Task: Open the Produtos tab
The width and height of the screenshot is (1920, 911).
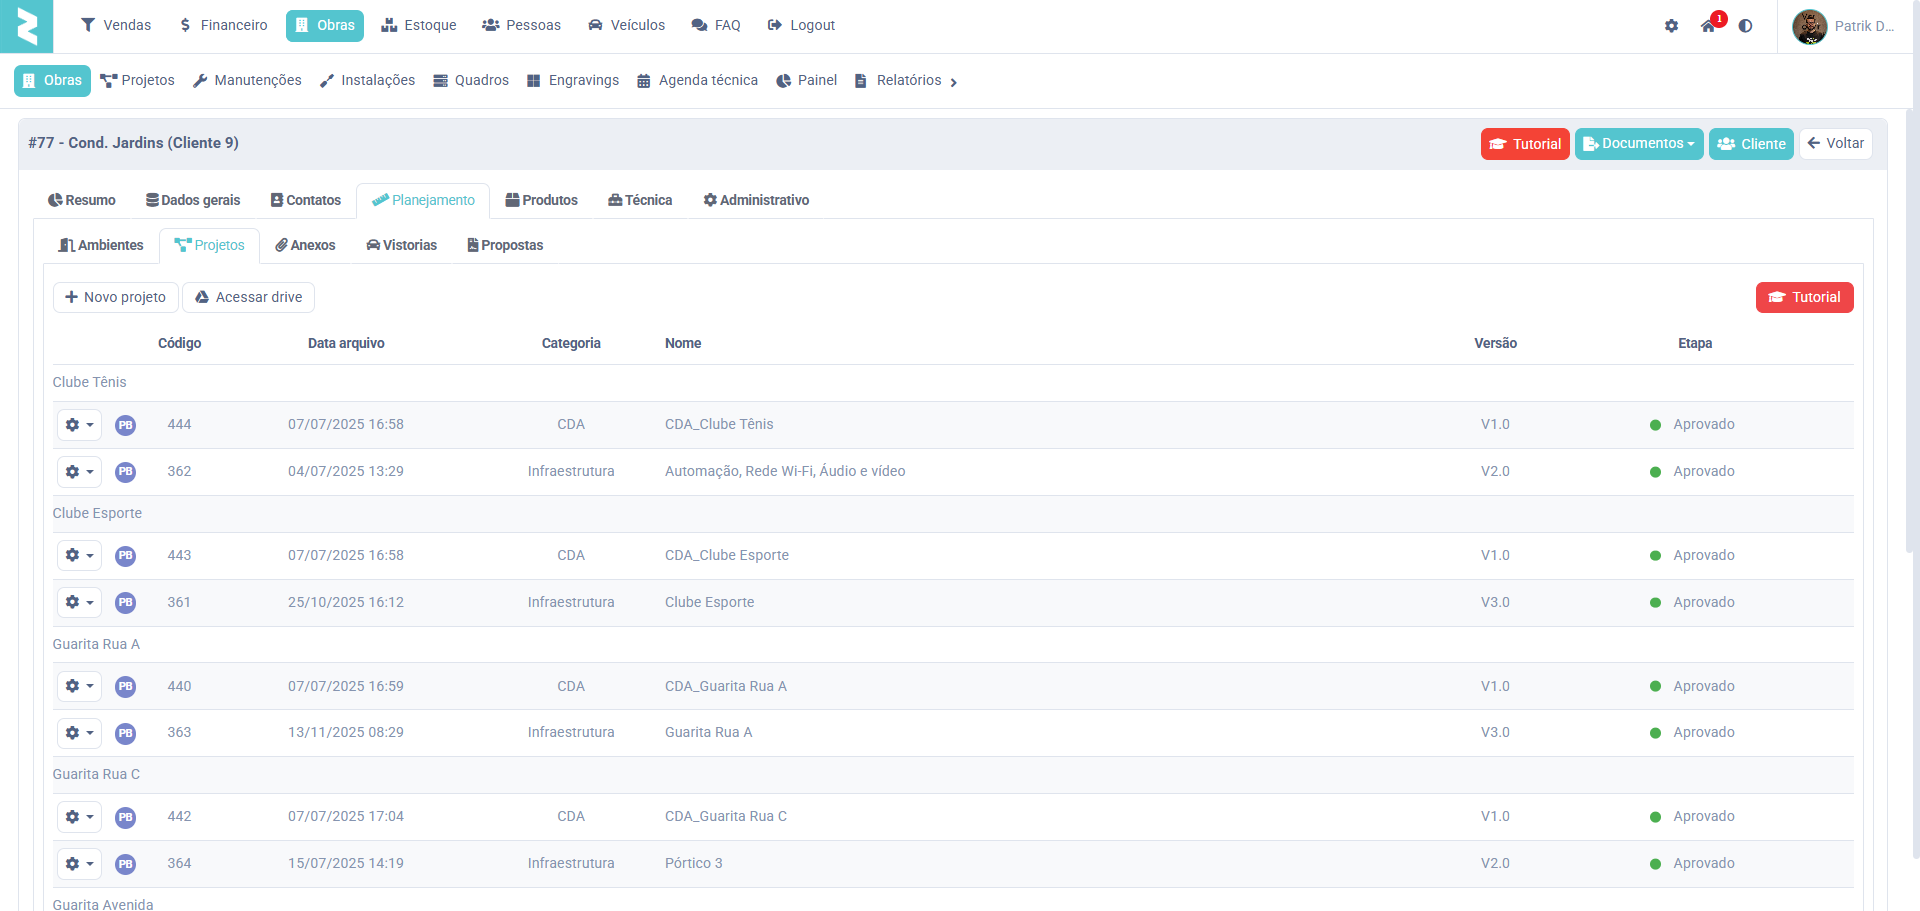Action: pyautogui.click(x=541, y=201)
